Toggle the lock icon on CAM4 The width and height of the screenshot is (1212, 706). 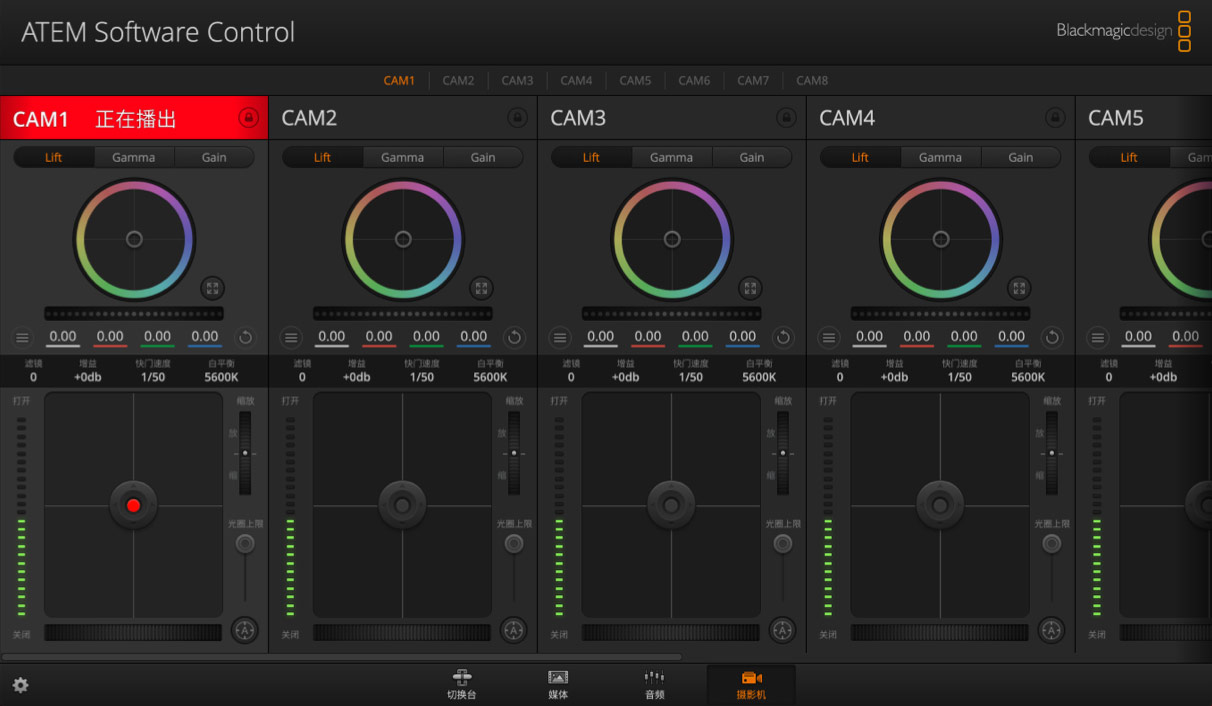(x=1055, y=117)
